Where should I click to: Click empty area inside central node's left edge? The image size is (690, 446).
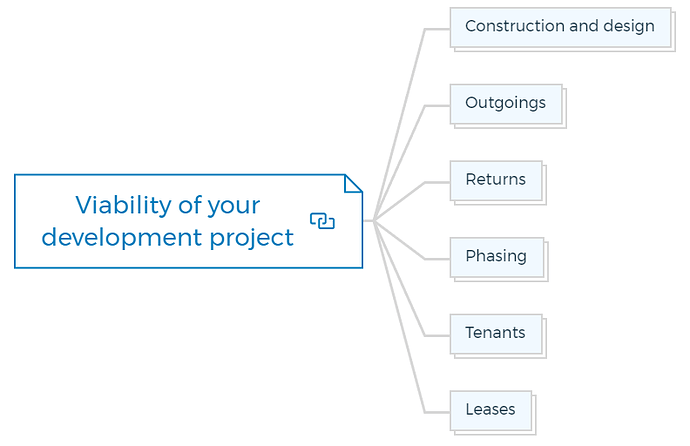(x=27, y=221)
